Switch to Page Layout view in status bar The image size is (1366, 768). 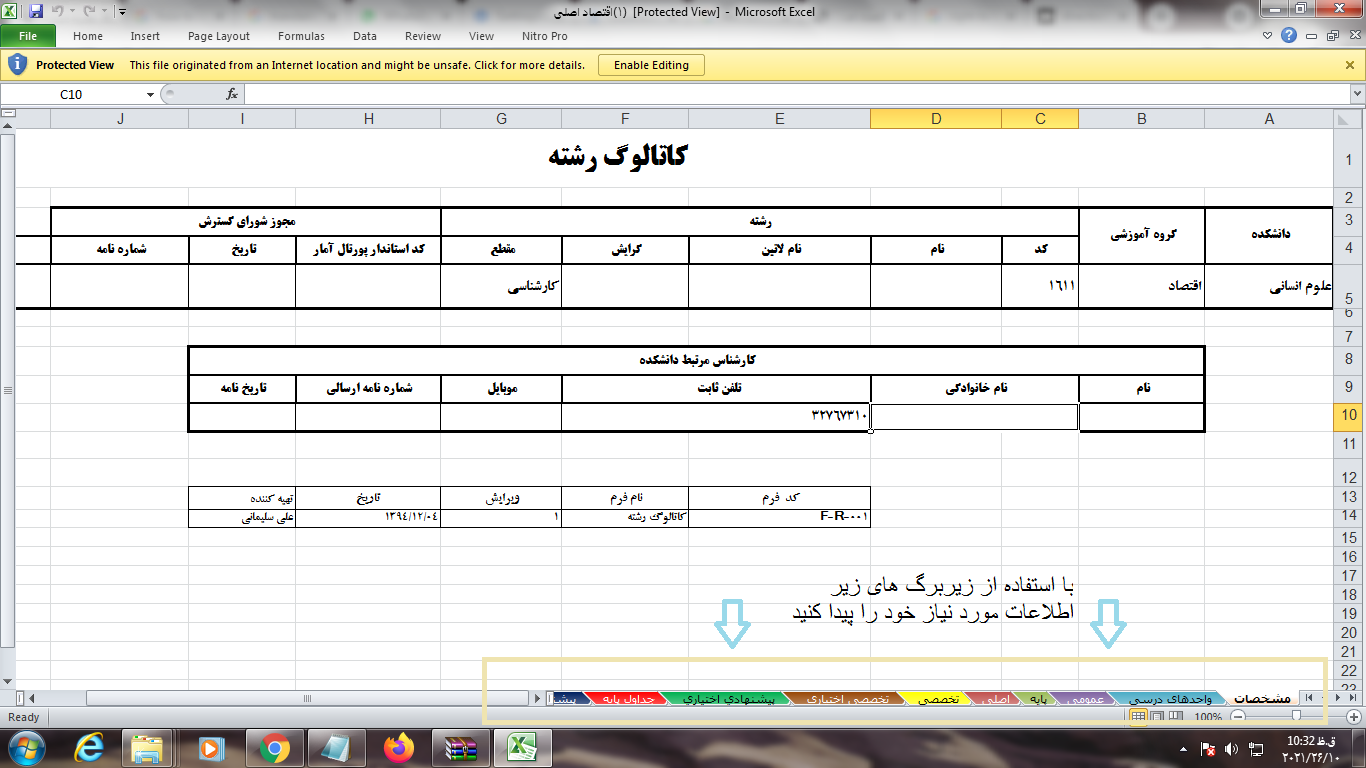point(1156,717)
